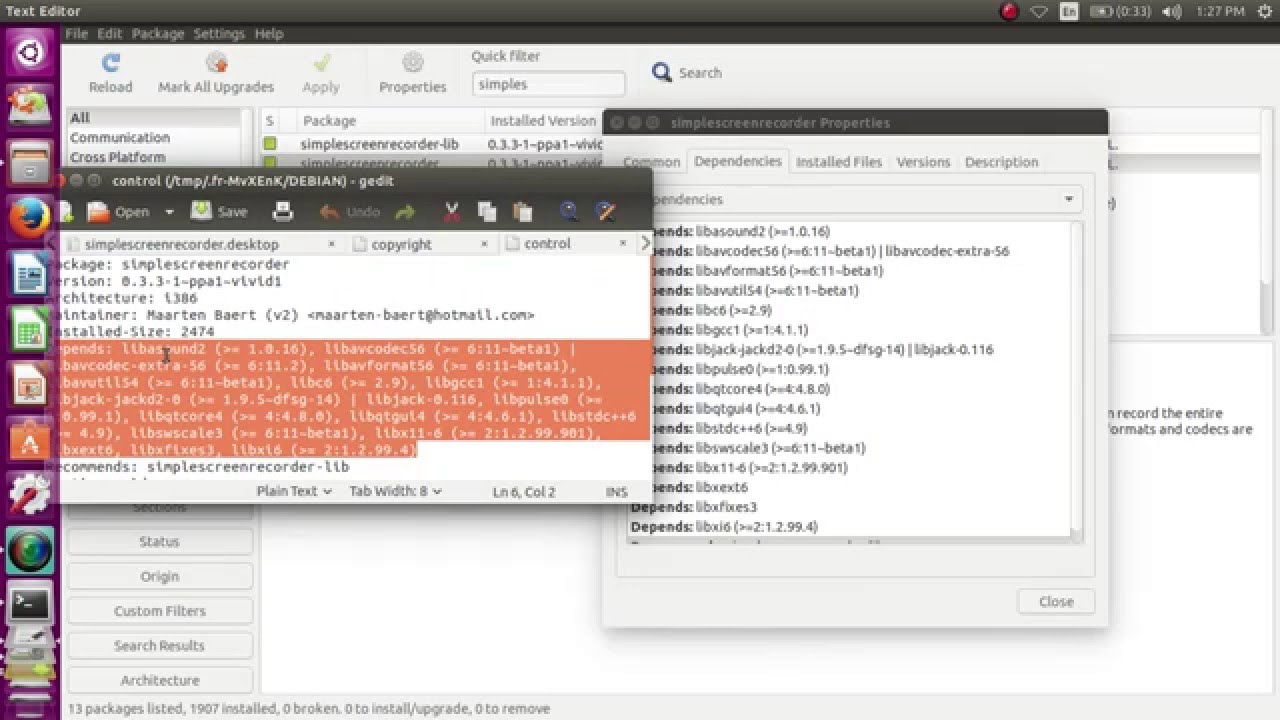This screenshot has height=720, width=1280.
Task: Click the Undo arrow in gedit
Action: (x=330, y=211)
